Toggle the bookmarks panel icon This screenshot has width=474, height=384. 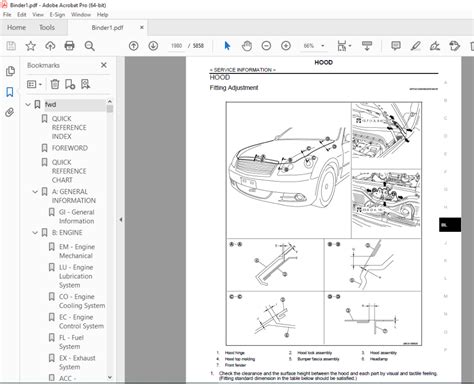(x=10, y=92)
